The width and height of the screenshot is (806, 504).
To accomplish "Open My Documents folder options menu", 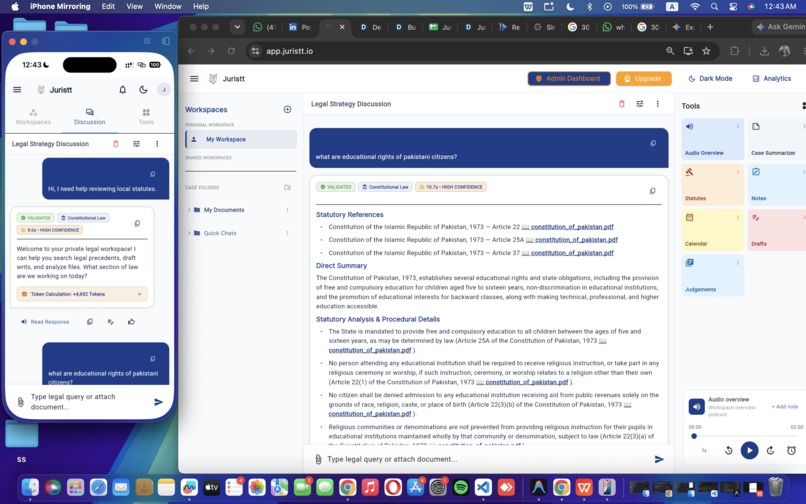I will pos(287,210).
